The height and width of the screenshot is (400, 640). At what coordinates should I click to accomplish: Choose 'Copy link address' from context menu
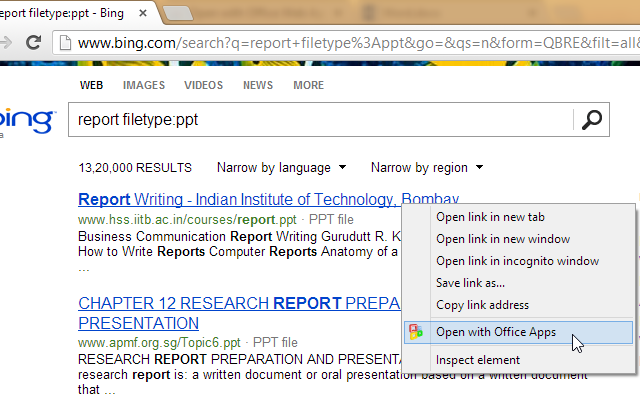pyautogui.click(x=518, y=305)
